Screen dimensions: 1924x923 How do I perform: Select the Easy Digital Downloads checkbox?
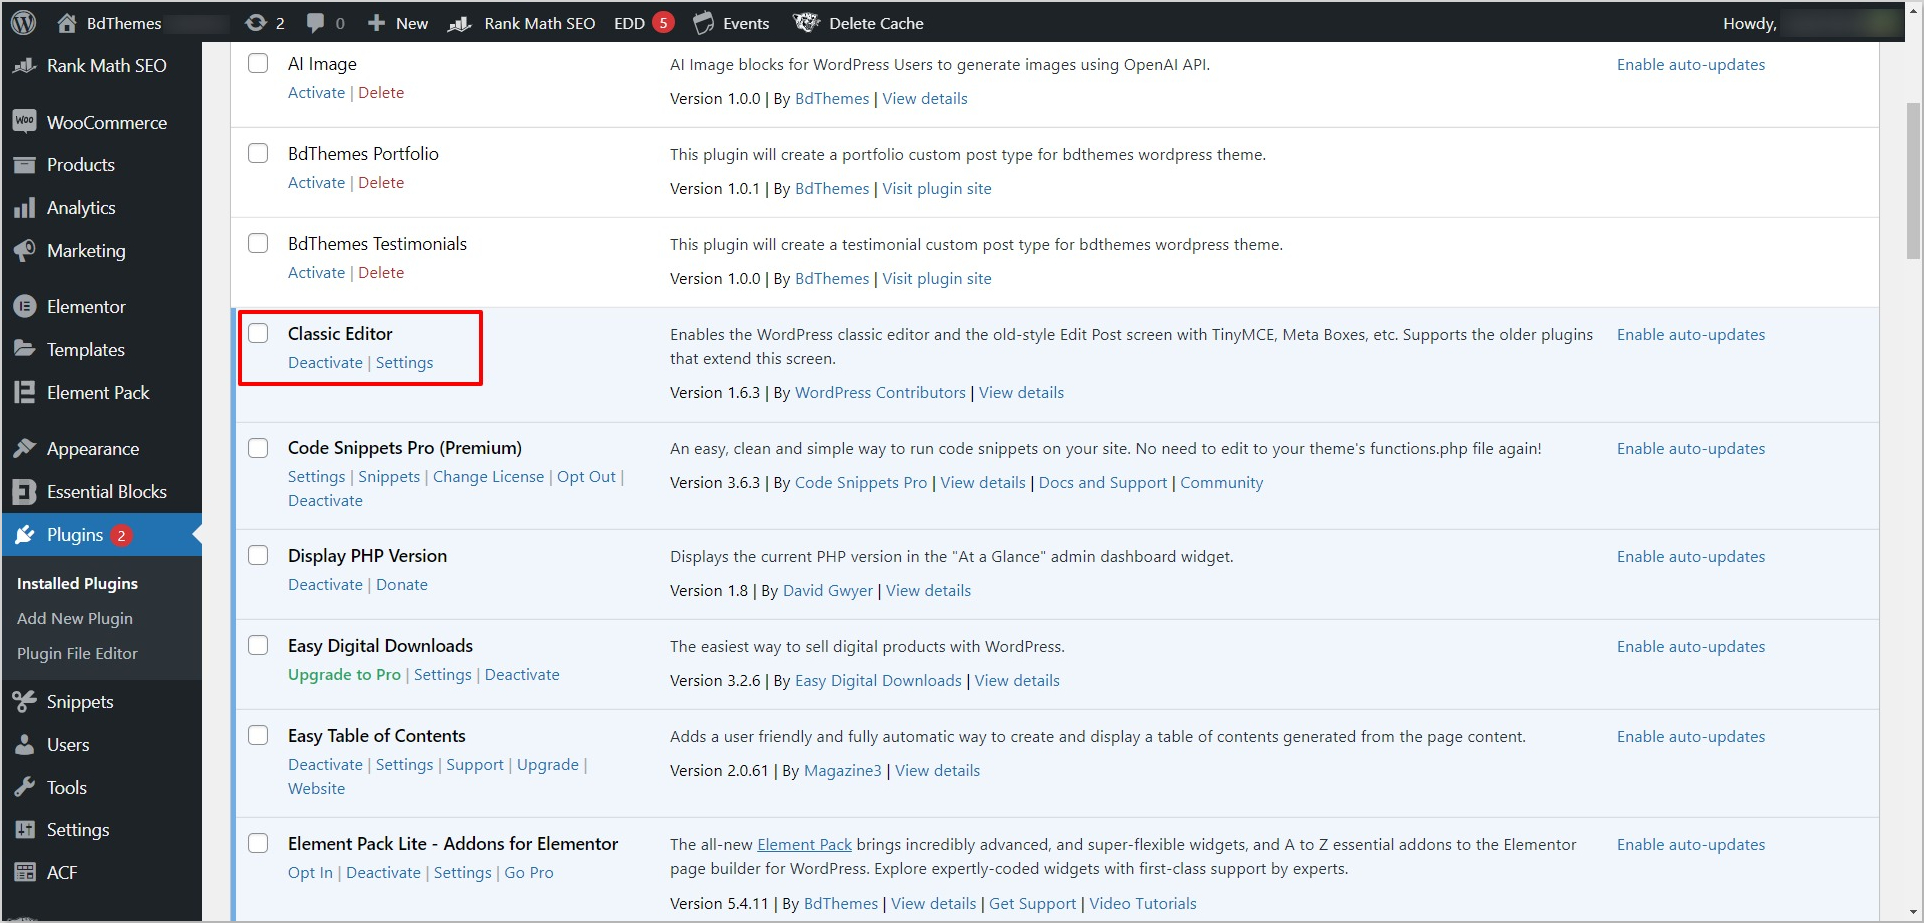(x=258, y=645)
